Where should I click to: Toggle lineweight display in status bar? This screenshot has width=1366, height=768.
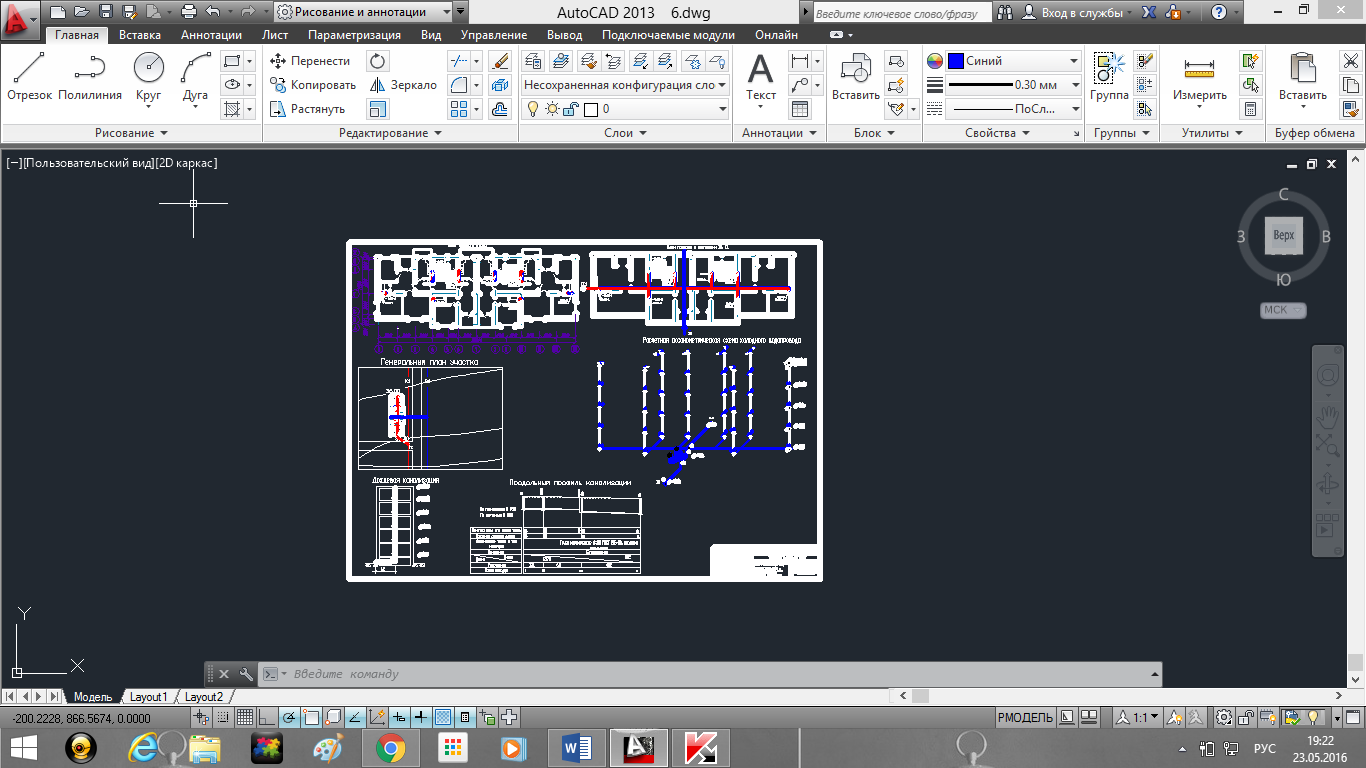[421, 718]
